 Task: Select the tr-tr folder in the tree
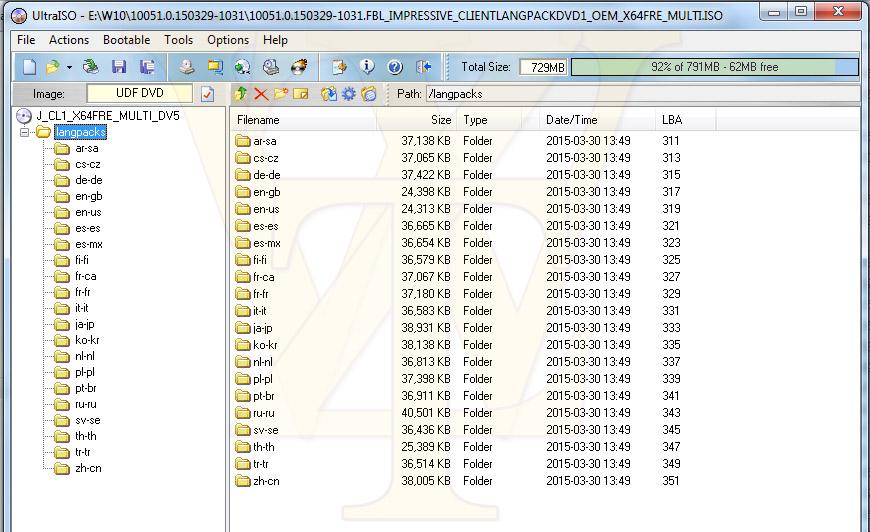83,452
